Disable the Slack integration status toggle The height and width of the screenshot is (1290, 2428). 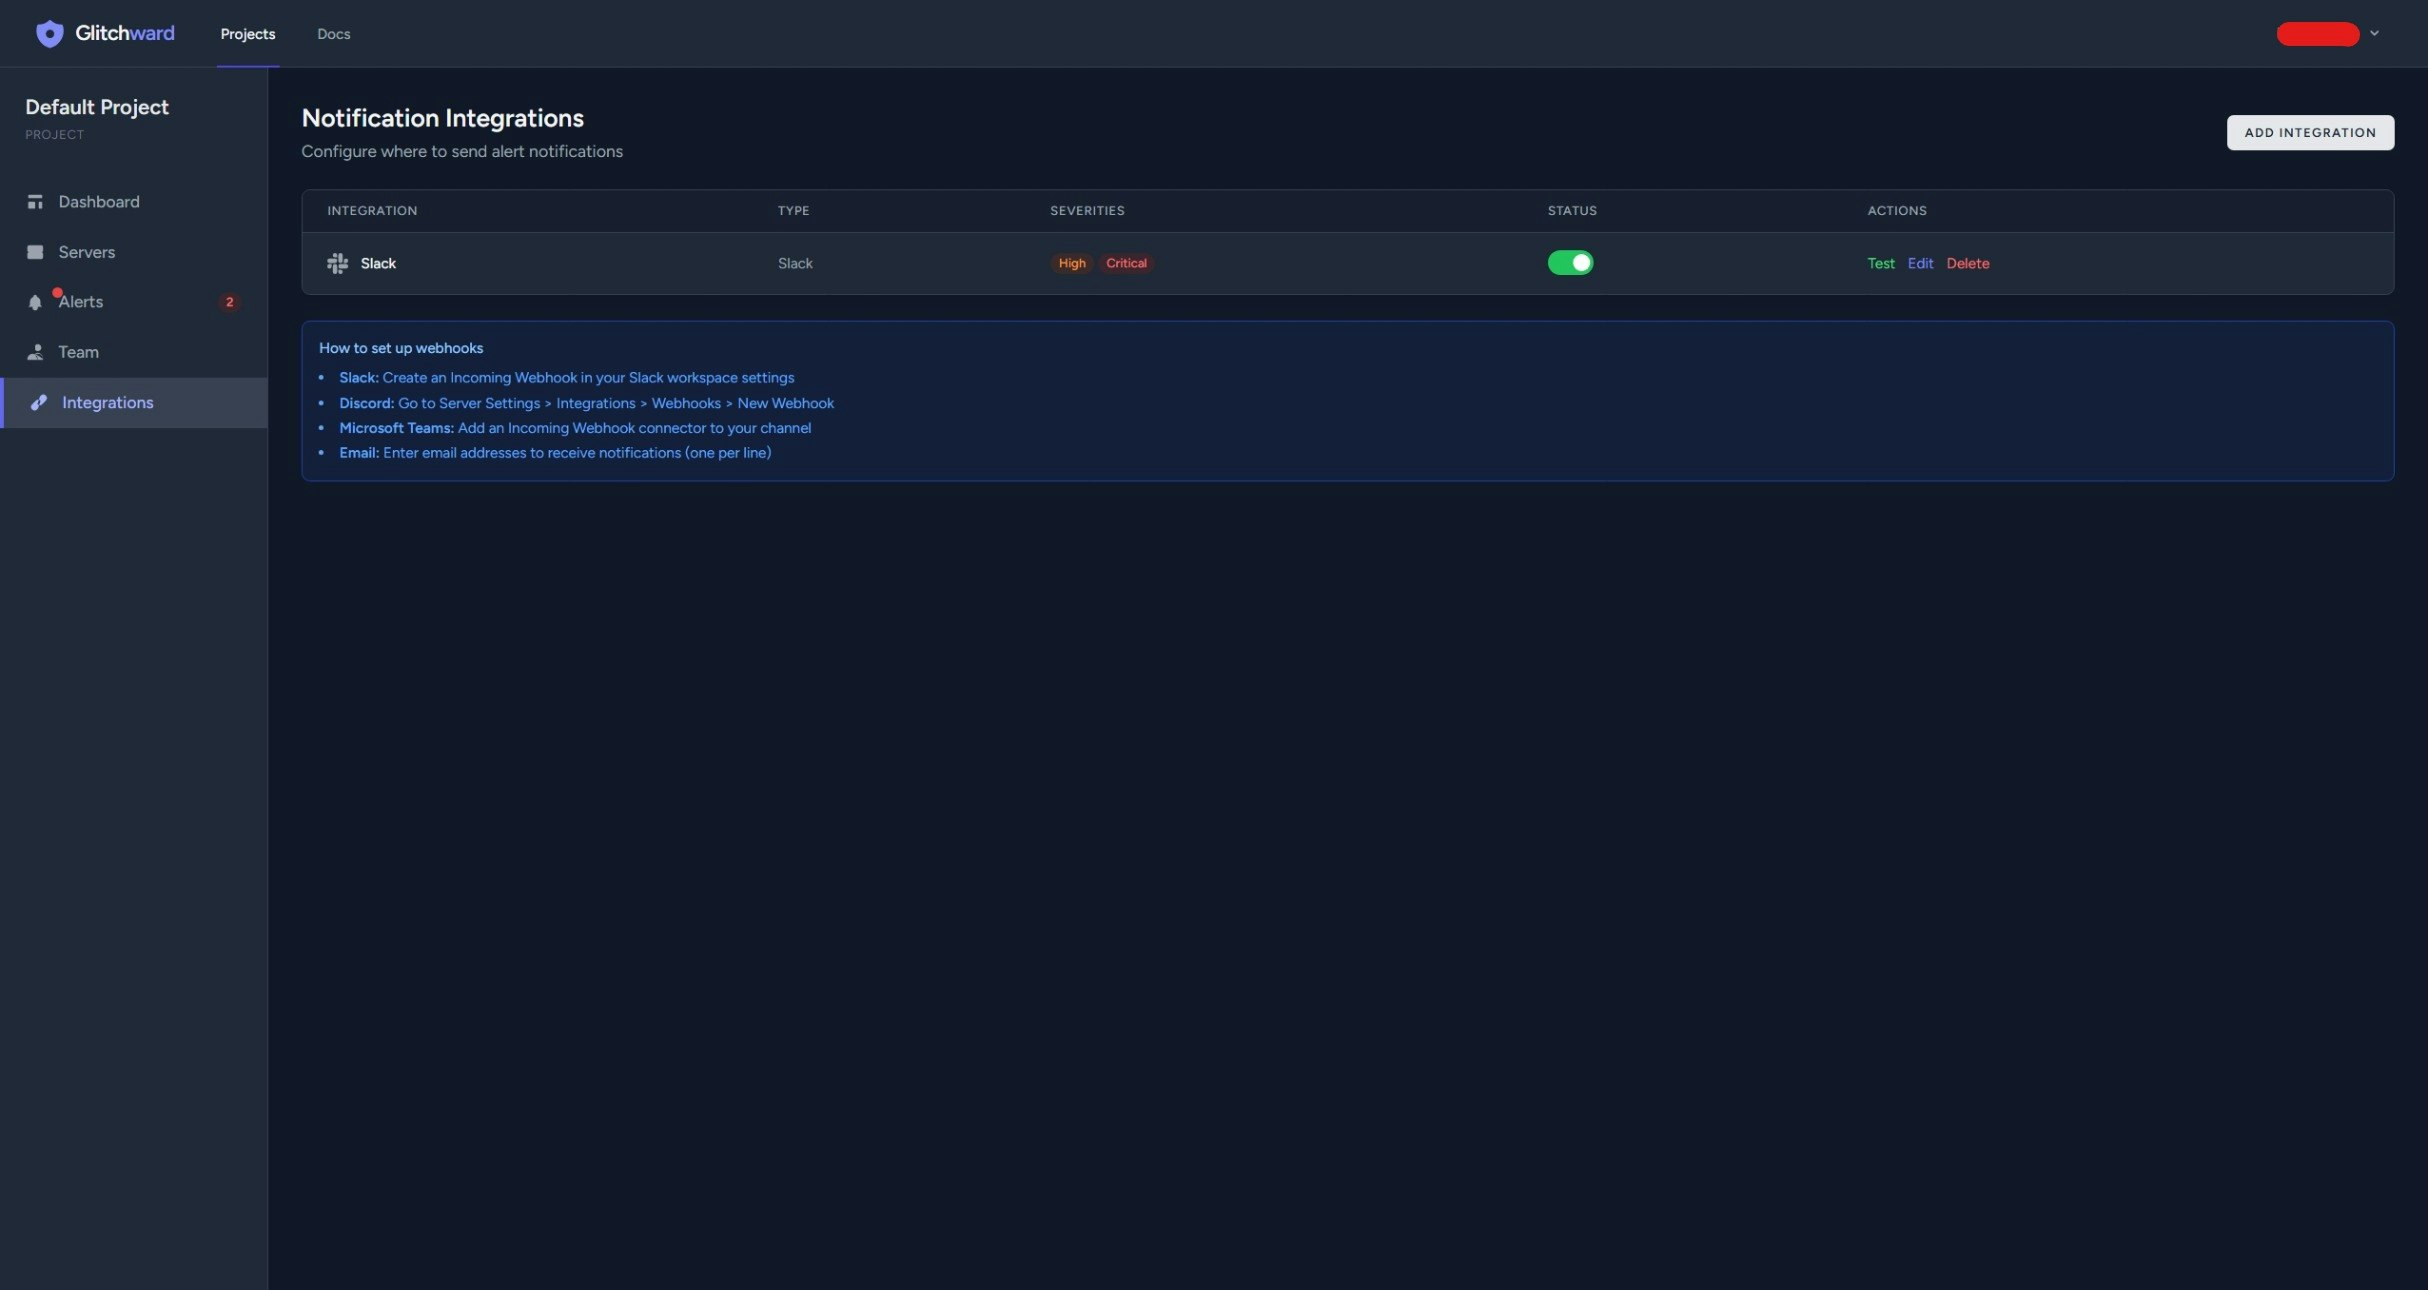(1569, 263)
